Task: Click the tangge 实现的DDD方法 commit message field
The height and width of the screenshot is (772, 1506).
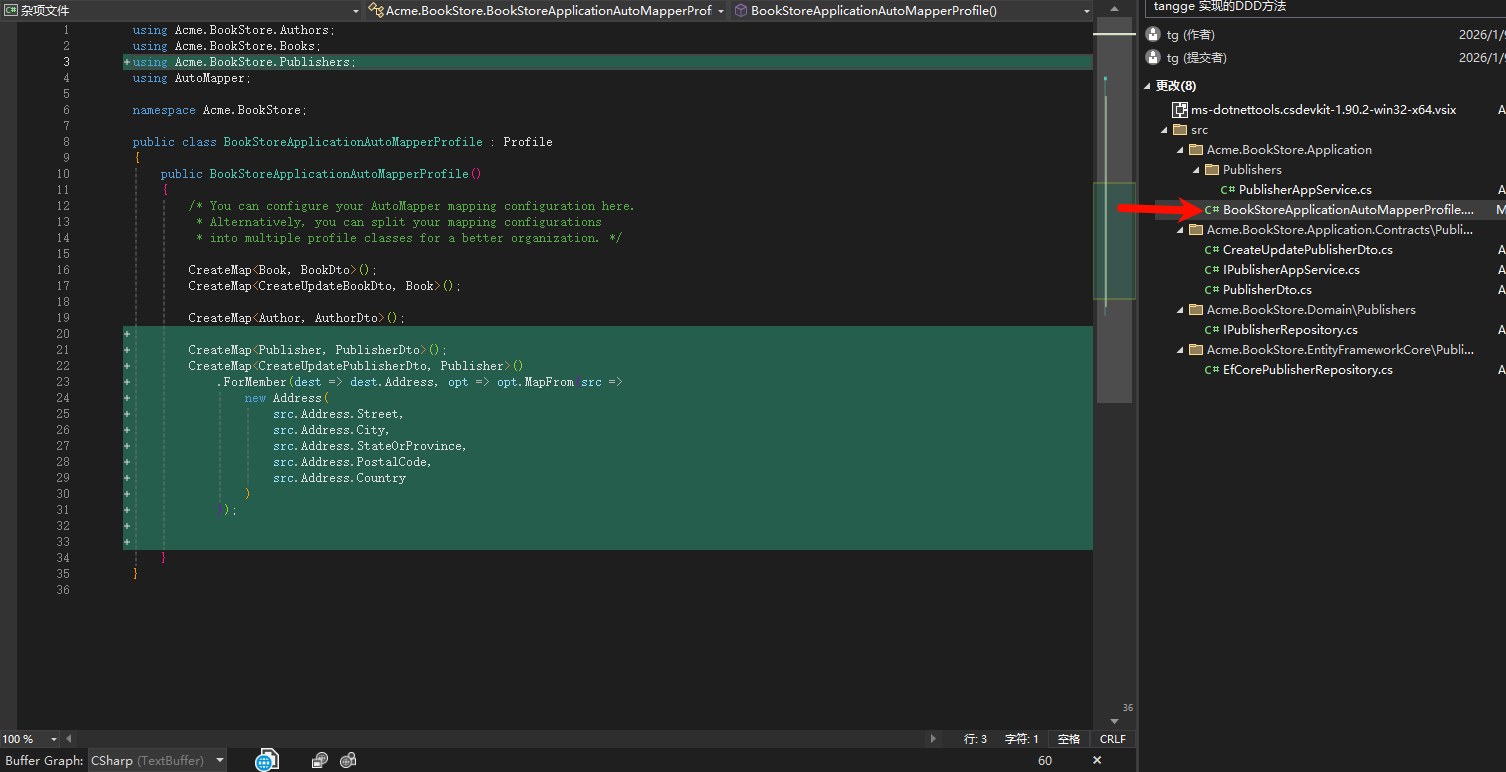Action: (x=1325, y=6)
